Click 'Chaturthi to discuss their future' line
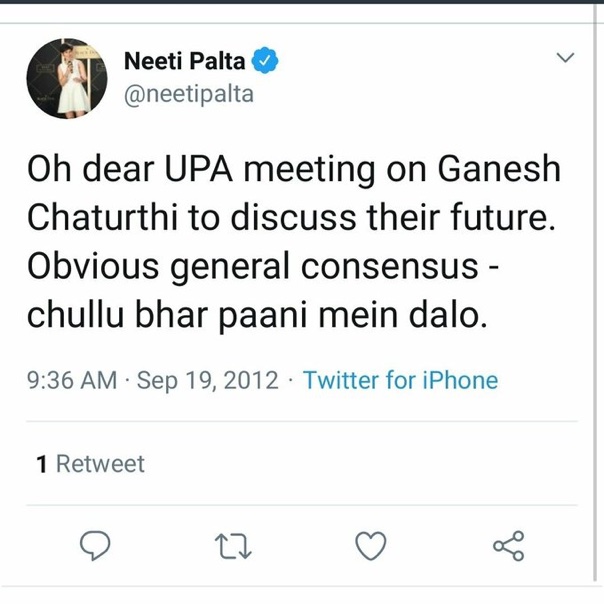604x604 pixels. tap(290, 220)
